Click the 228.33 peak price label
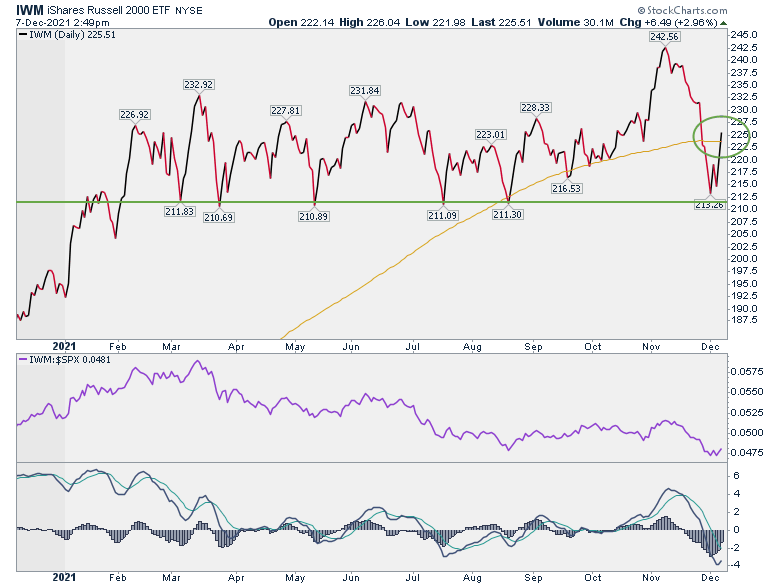This screenshot has height=586, width=780. 536,107
